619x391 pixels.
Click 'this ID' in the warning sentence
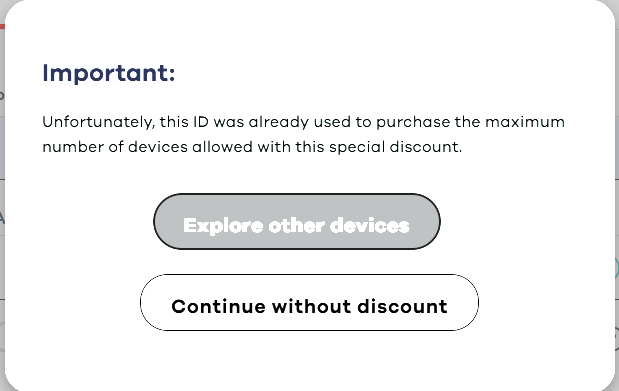click(x=184, y=122)
